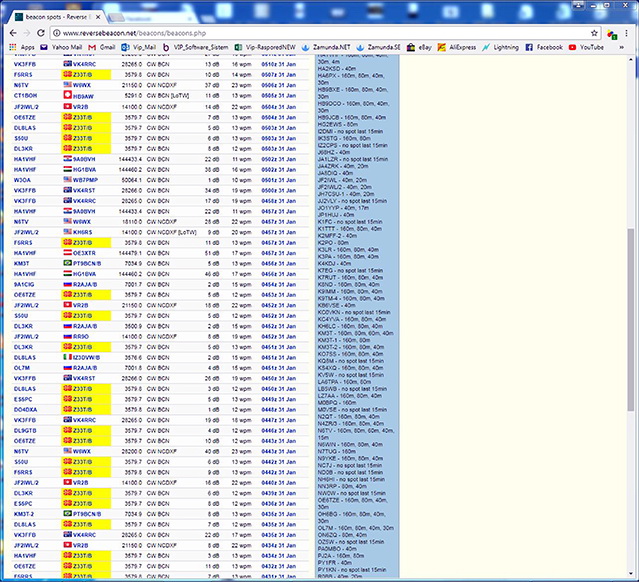Open the eBay bookmark
This screenshot has height=582, width=639.
click(419, 47)
